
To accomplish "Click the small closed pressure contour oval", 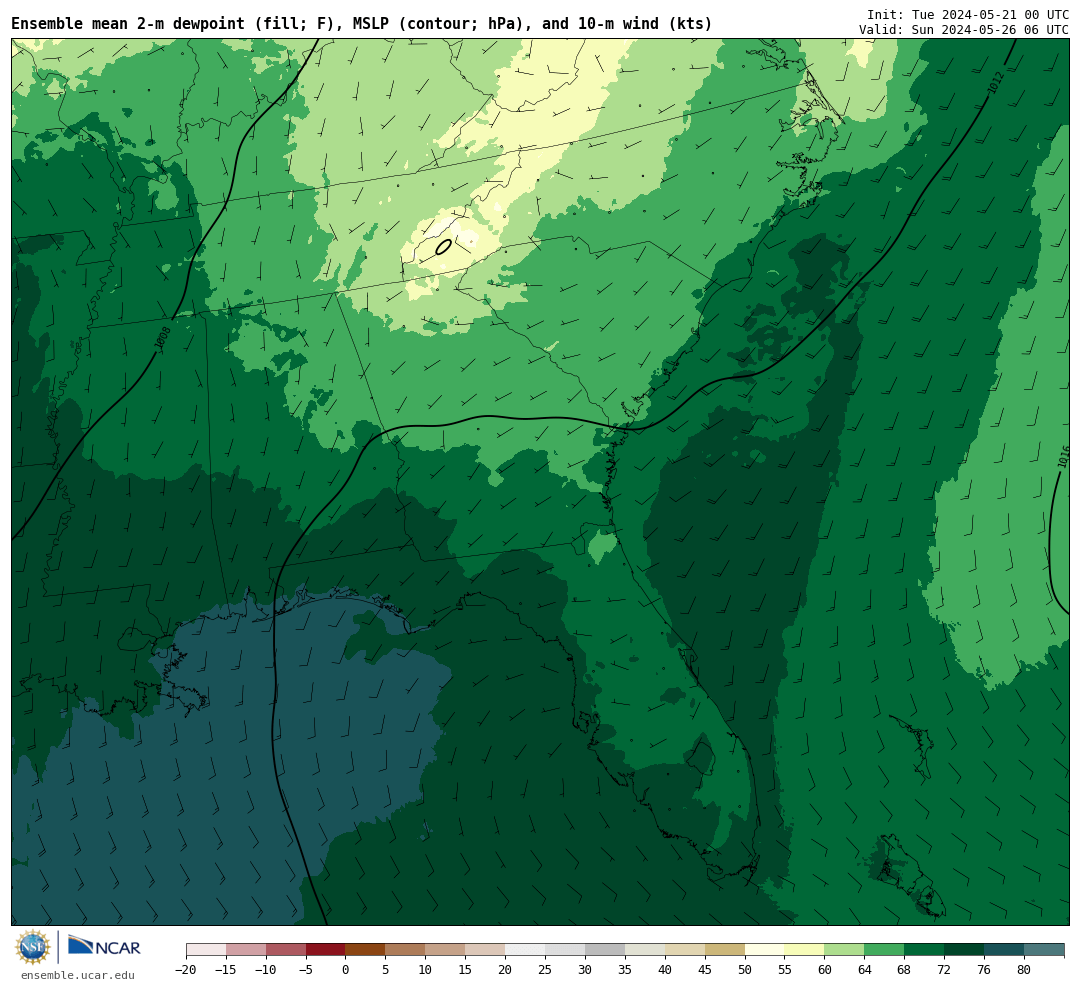I will click(x=444, y=246).
